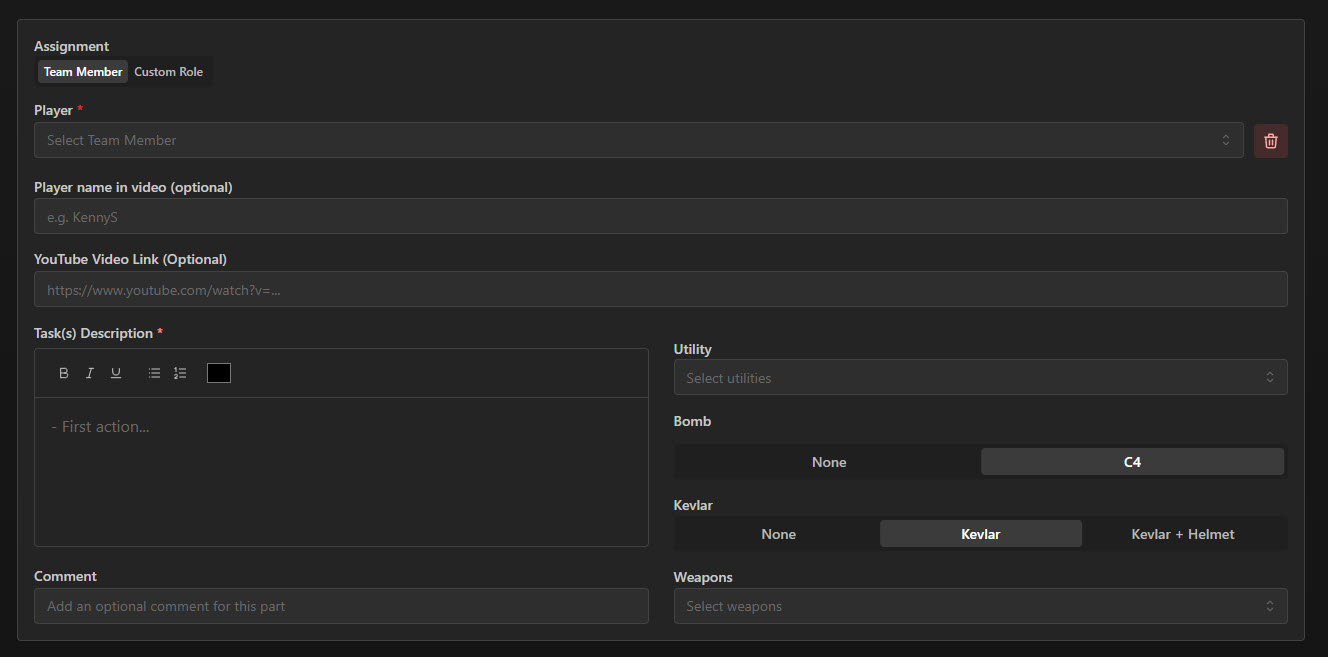Set Bomb to None
Screen dimensions: 1328x657
click(828, 461)
